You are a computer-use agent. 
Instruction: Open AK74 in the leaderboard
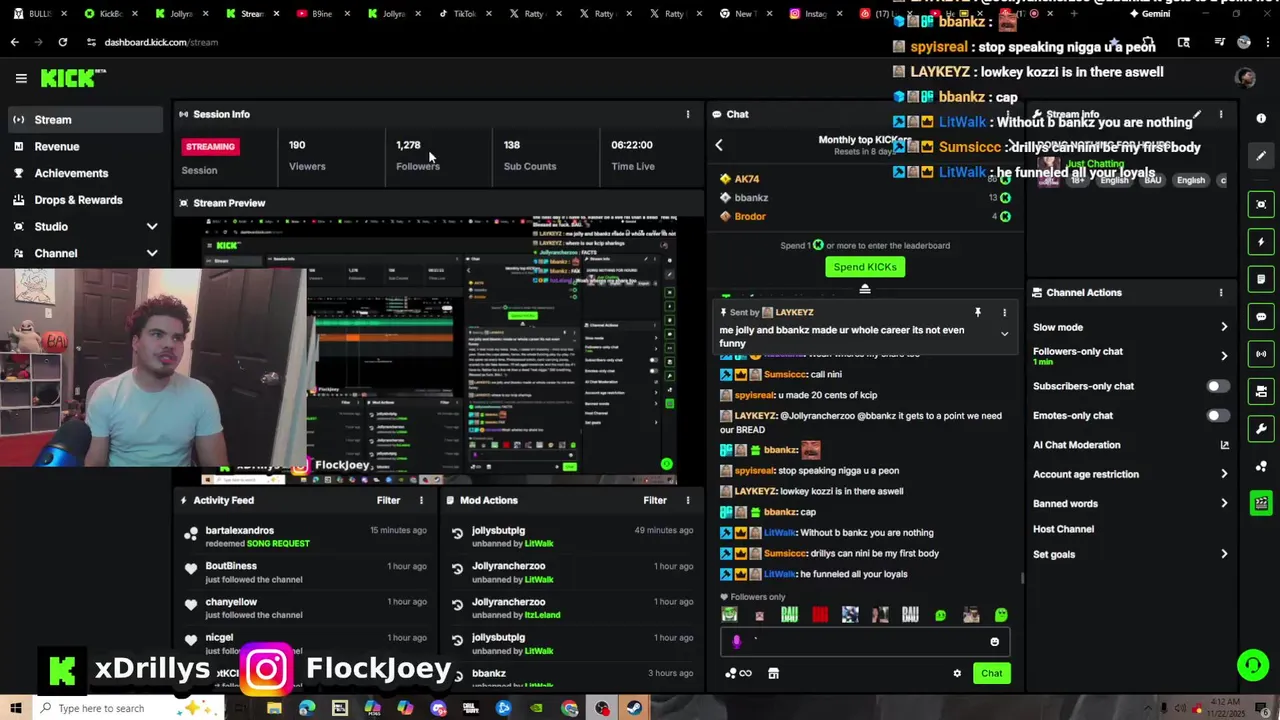click(747, 179)
